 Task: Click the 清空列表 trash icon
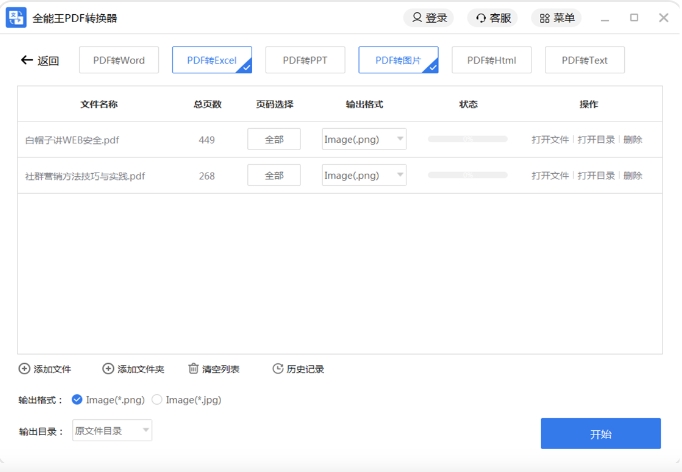193,368
